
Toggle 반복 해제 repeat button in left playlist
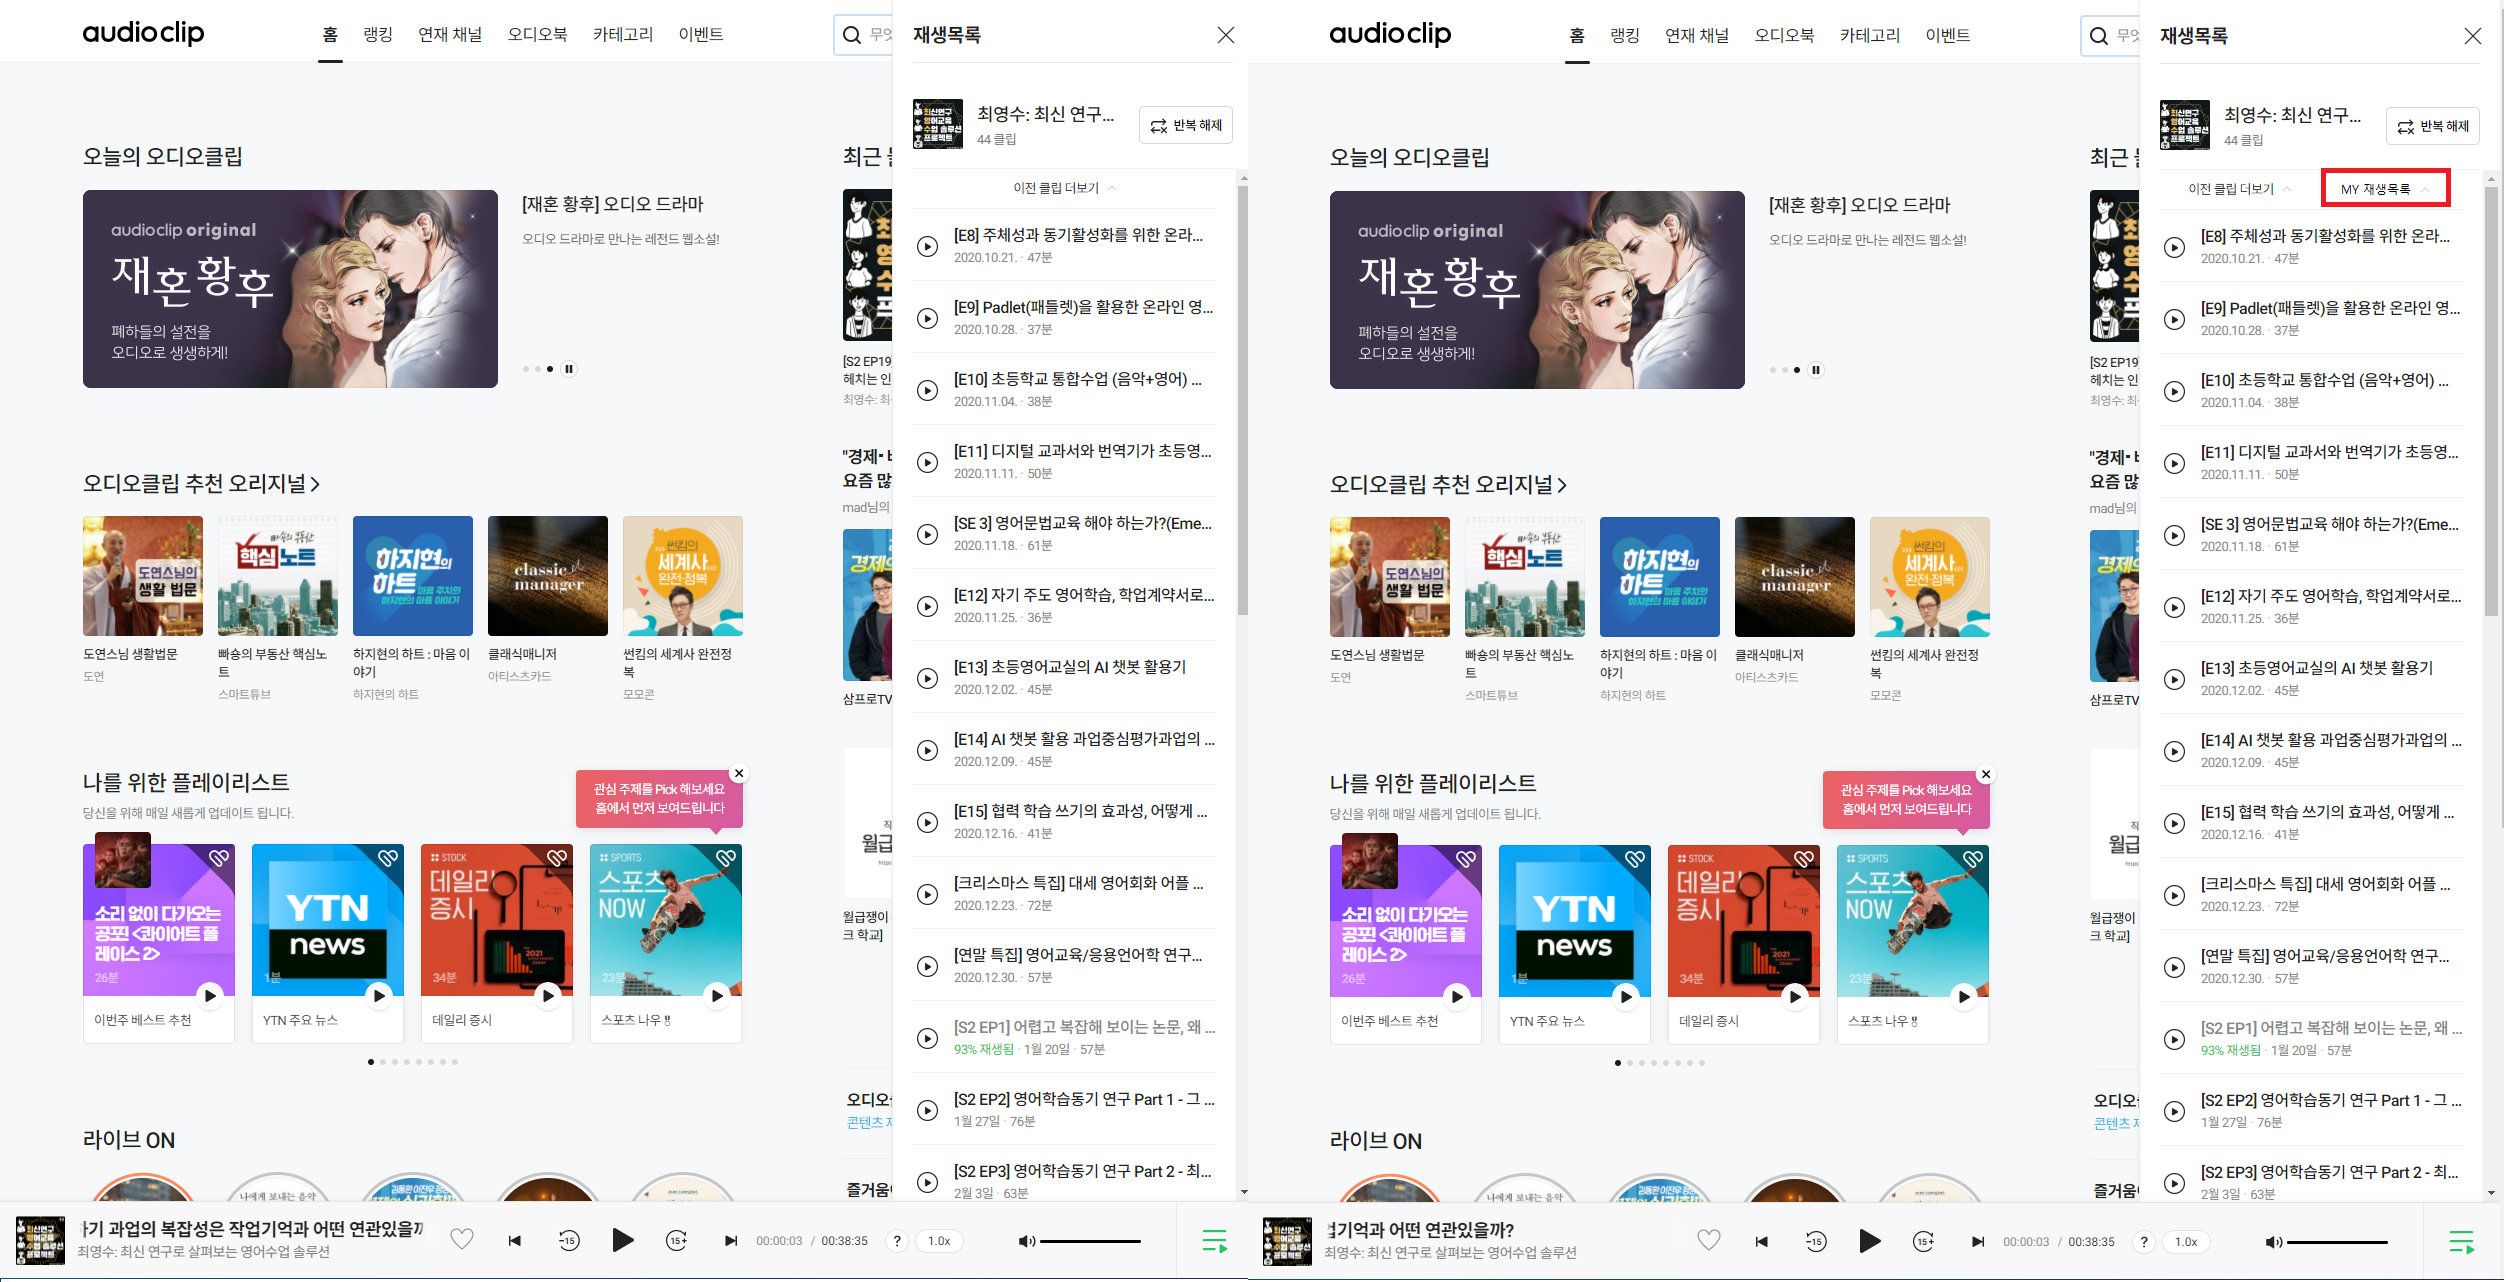tap(1185, 126)
